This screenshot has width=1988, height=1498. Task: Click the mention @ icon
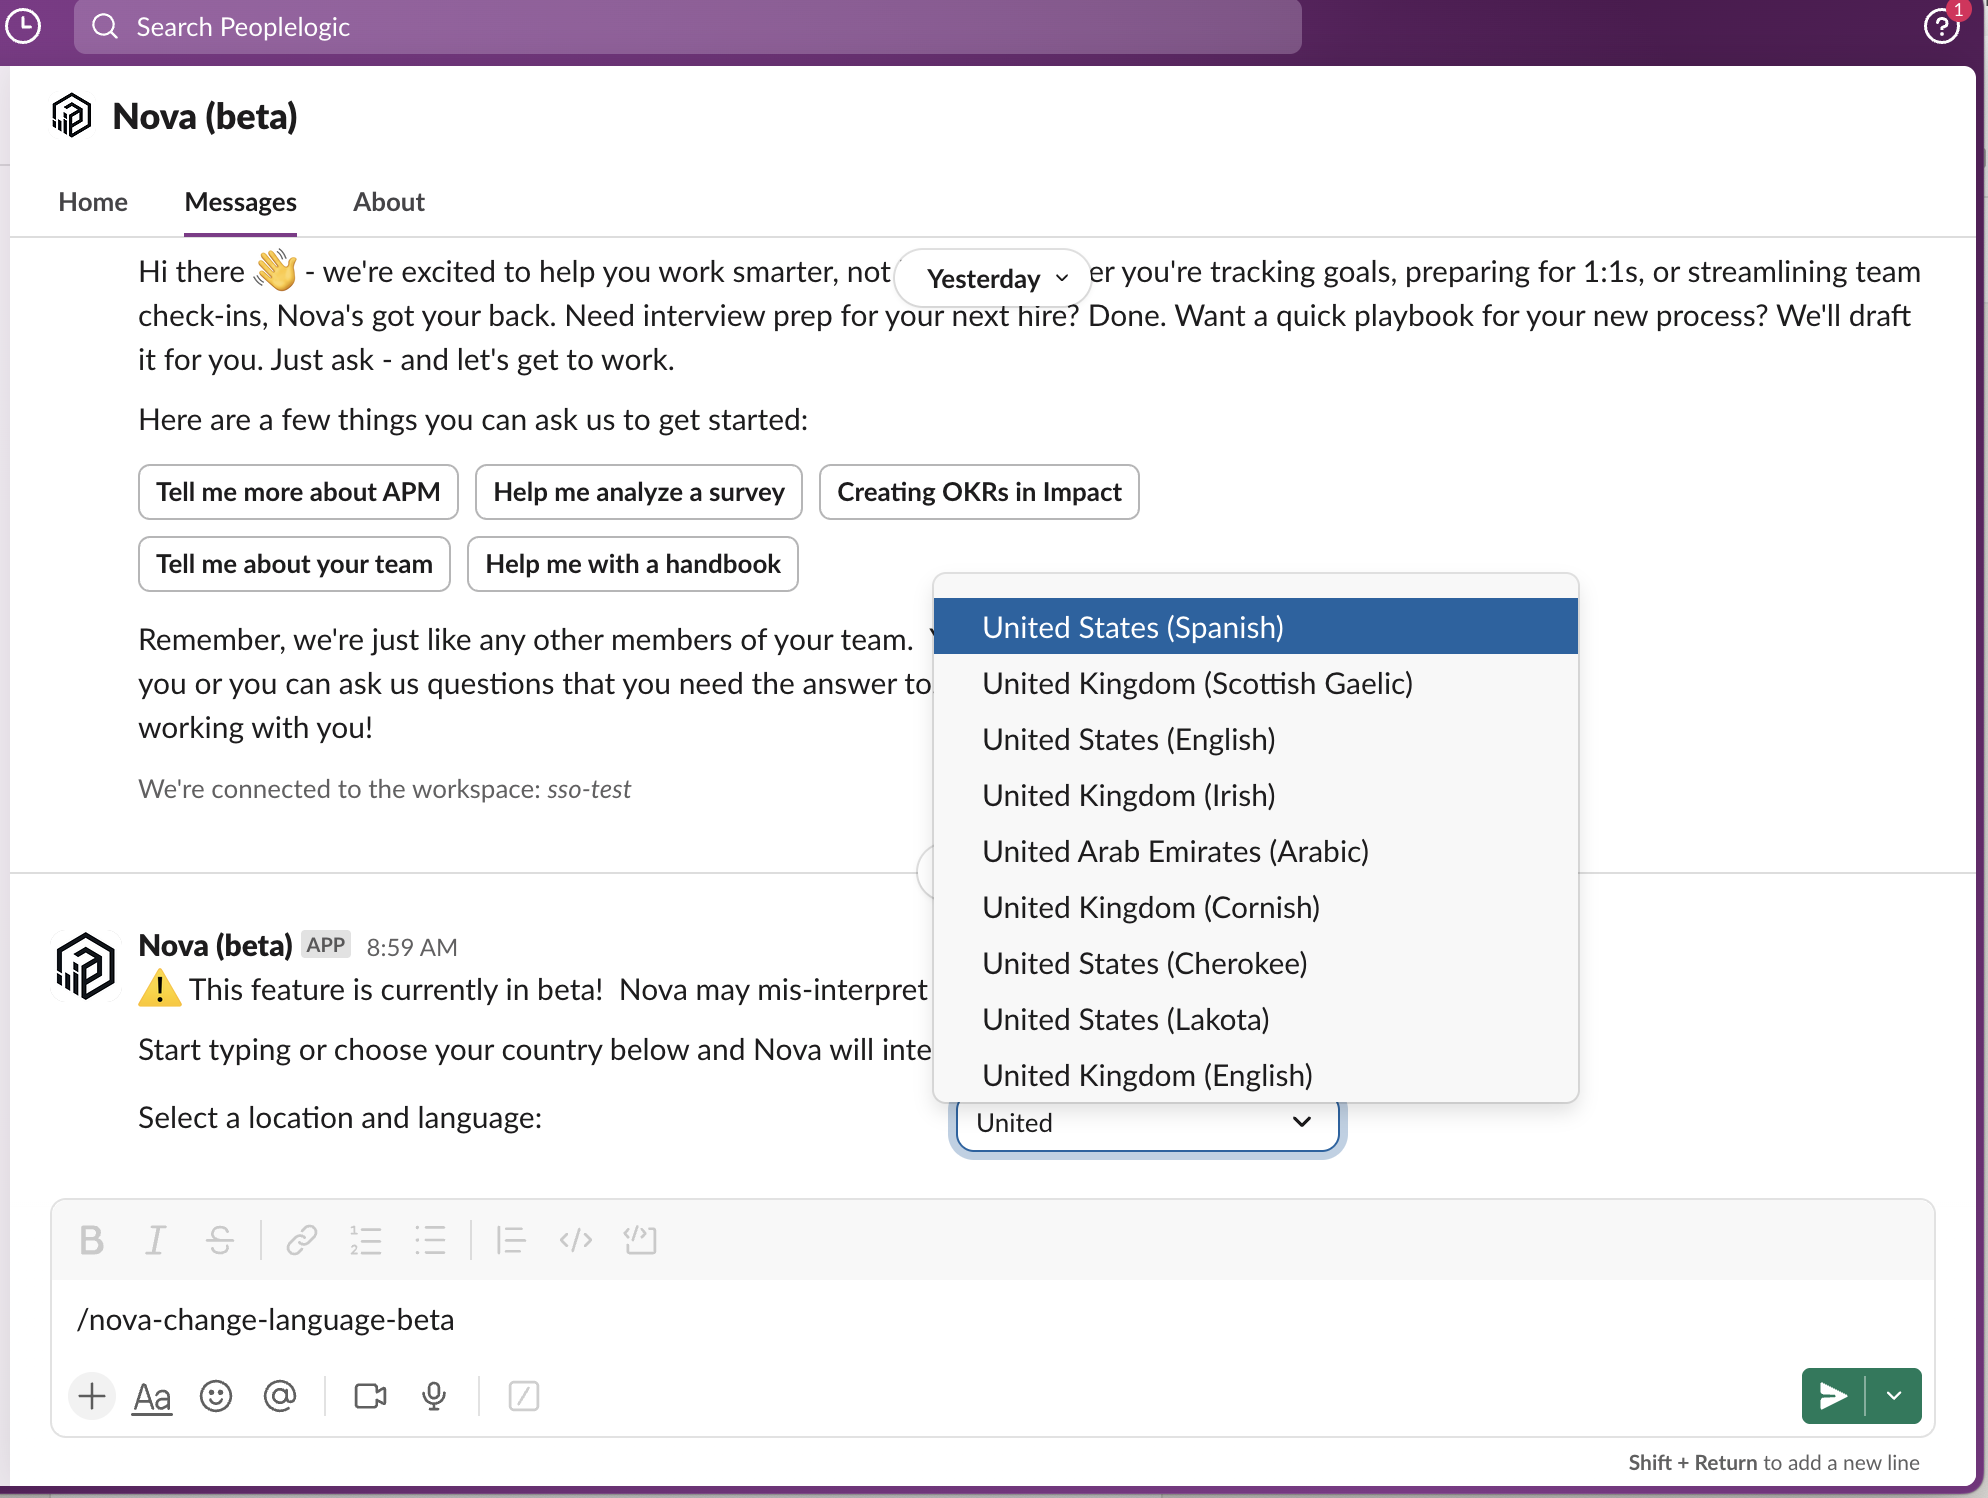[280, 1396]
